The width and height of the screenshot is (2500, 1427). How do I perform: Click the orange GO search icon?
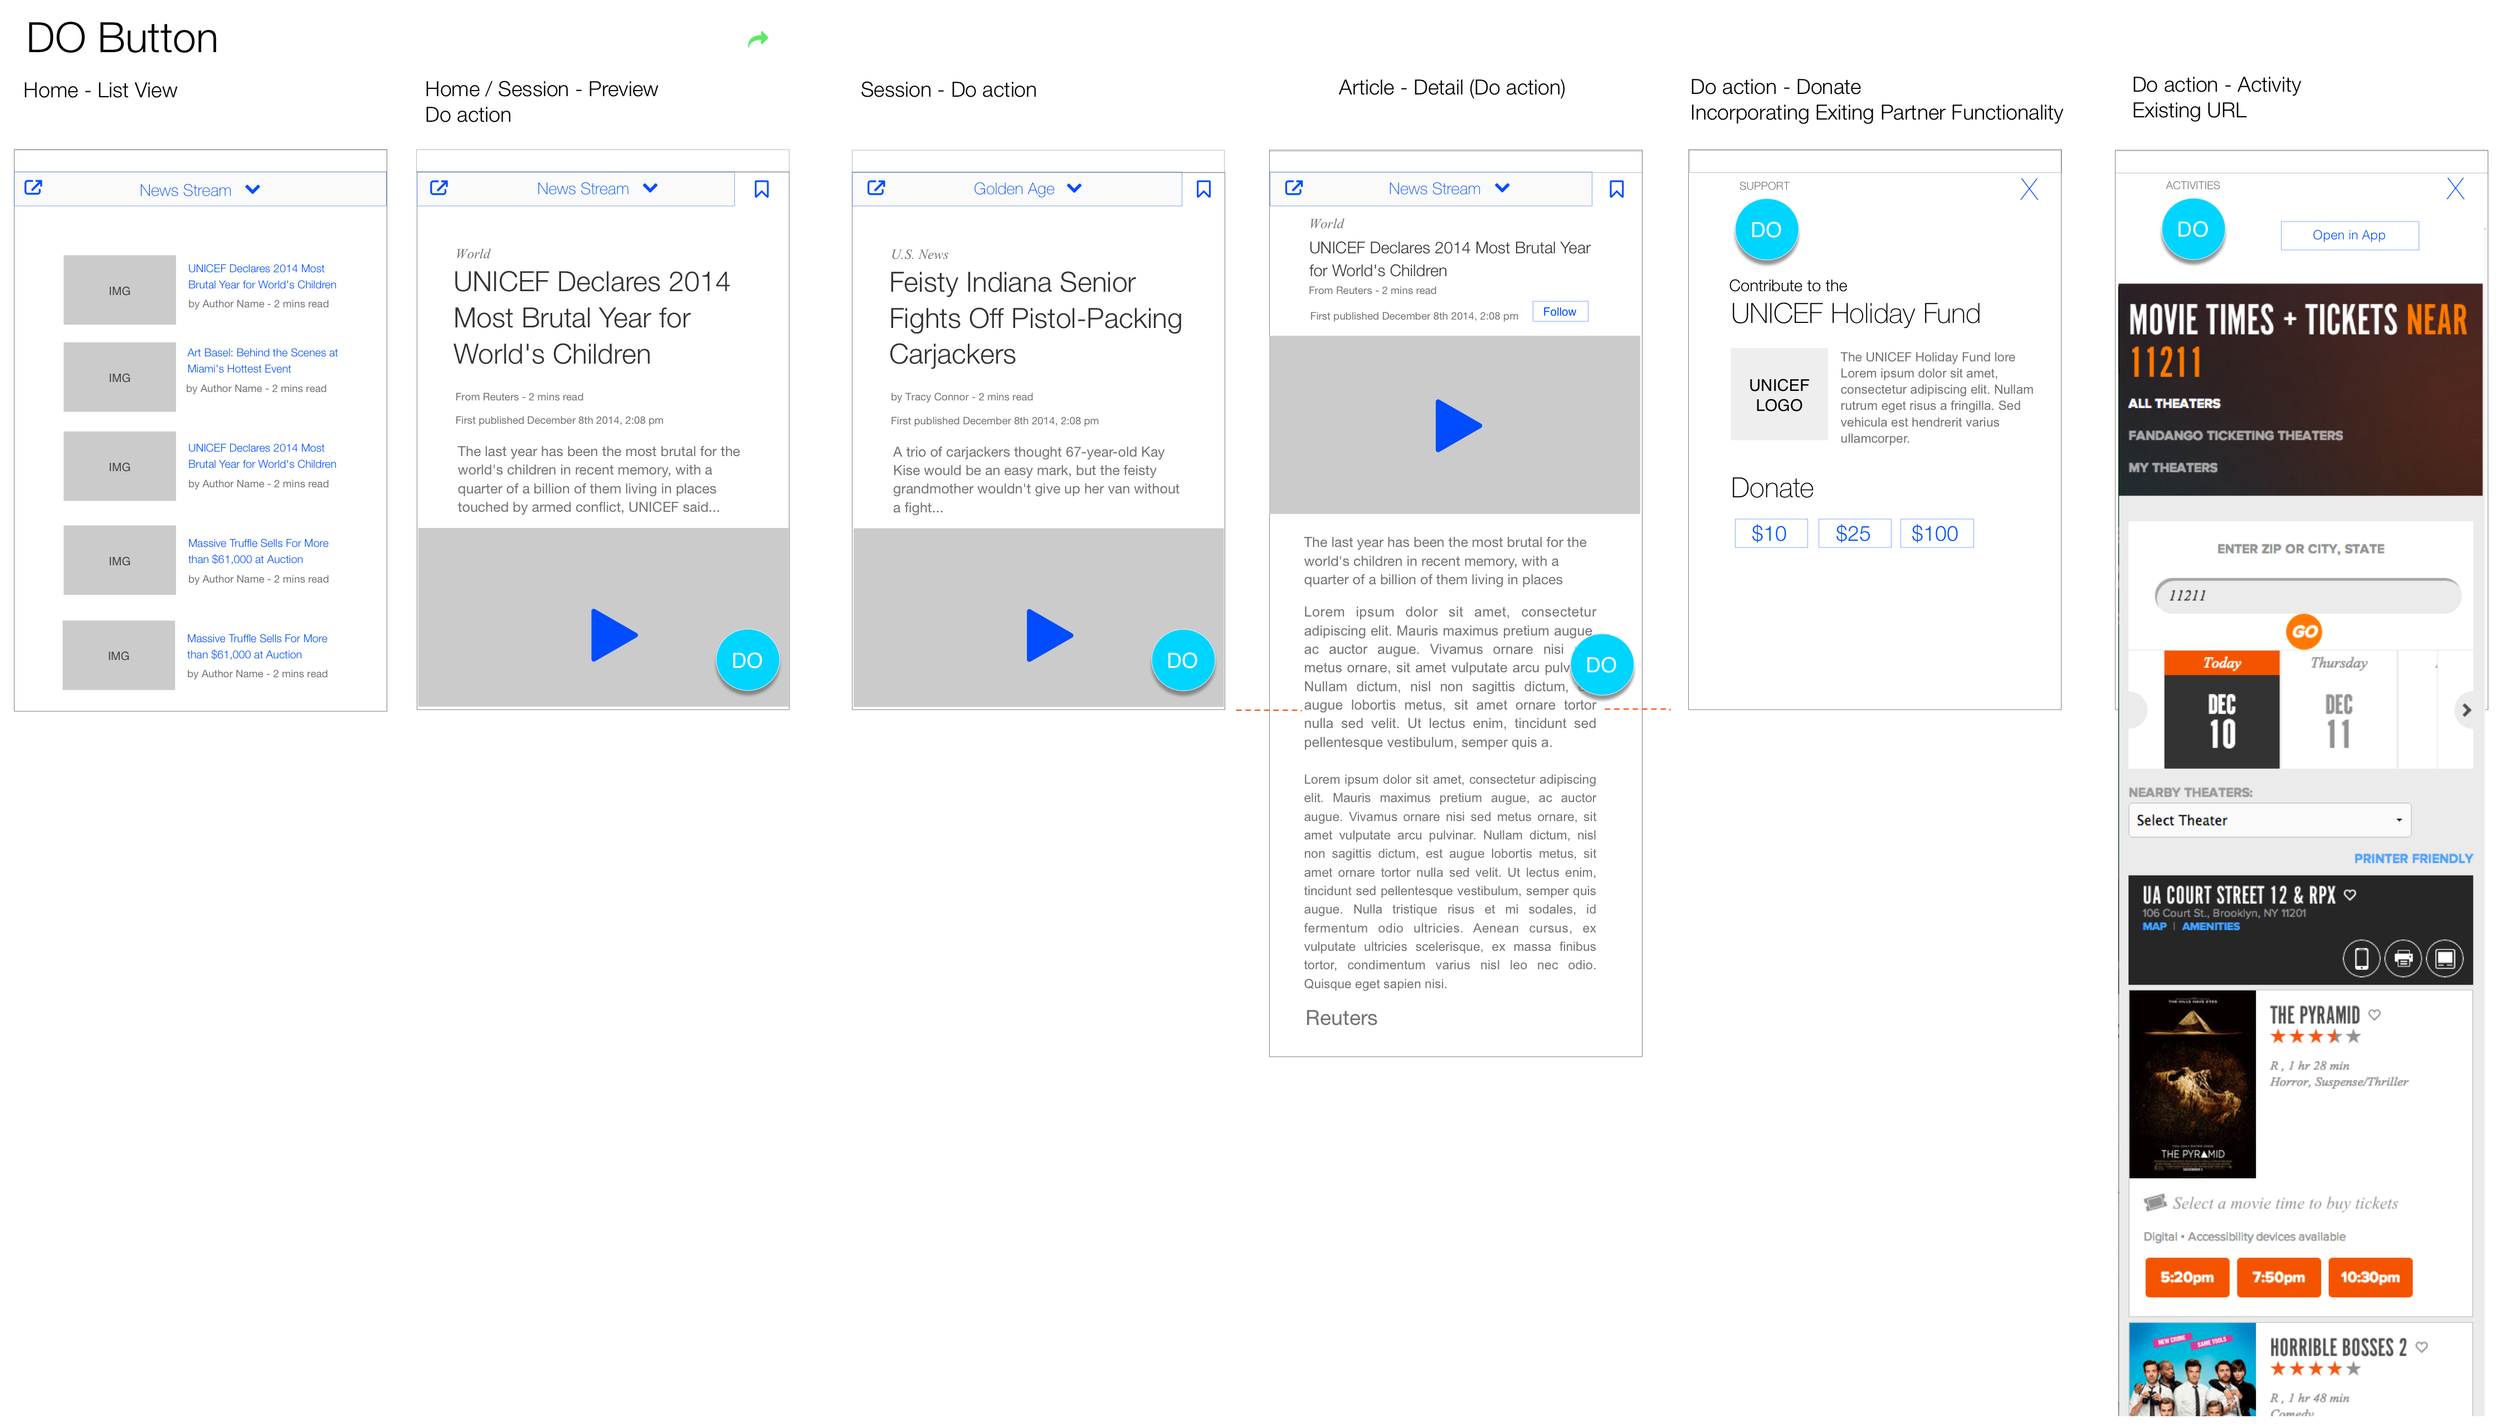(2303, 631)
